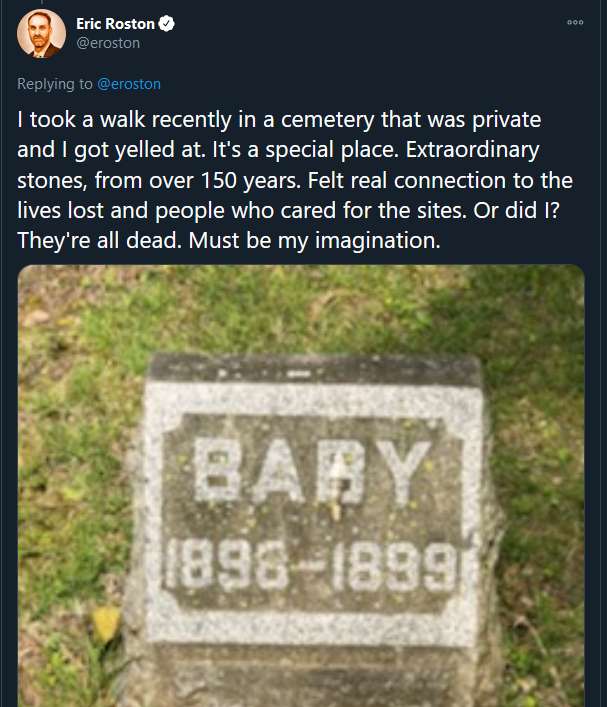Click the blue @eroston mention after "Replying to"
Screen dimensions: 607x707
click(x=129, y=84)
